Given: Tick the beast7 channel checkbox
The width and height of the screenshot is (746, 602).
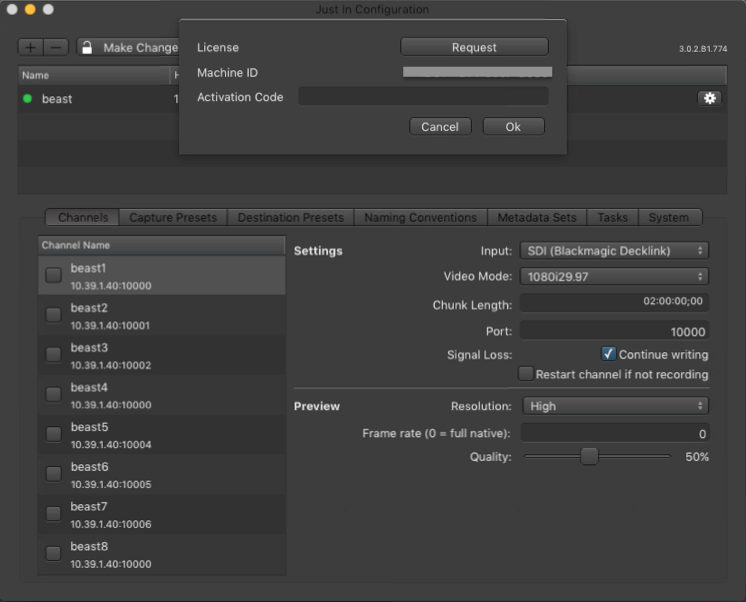Looking at the screenshot, I should pos(53,513).
